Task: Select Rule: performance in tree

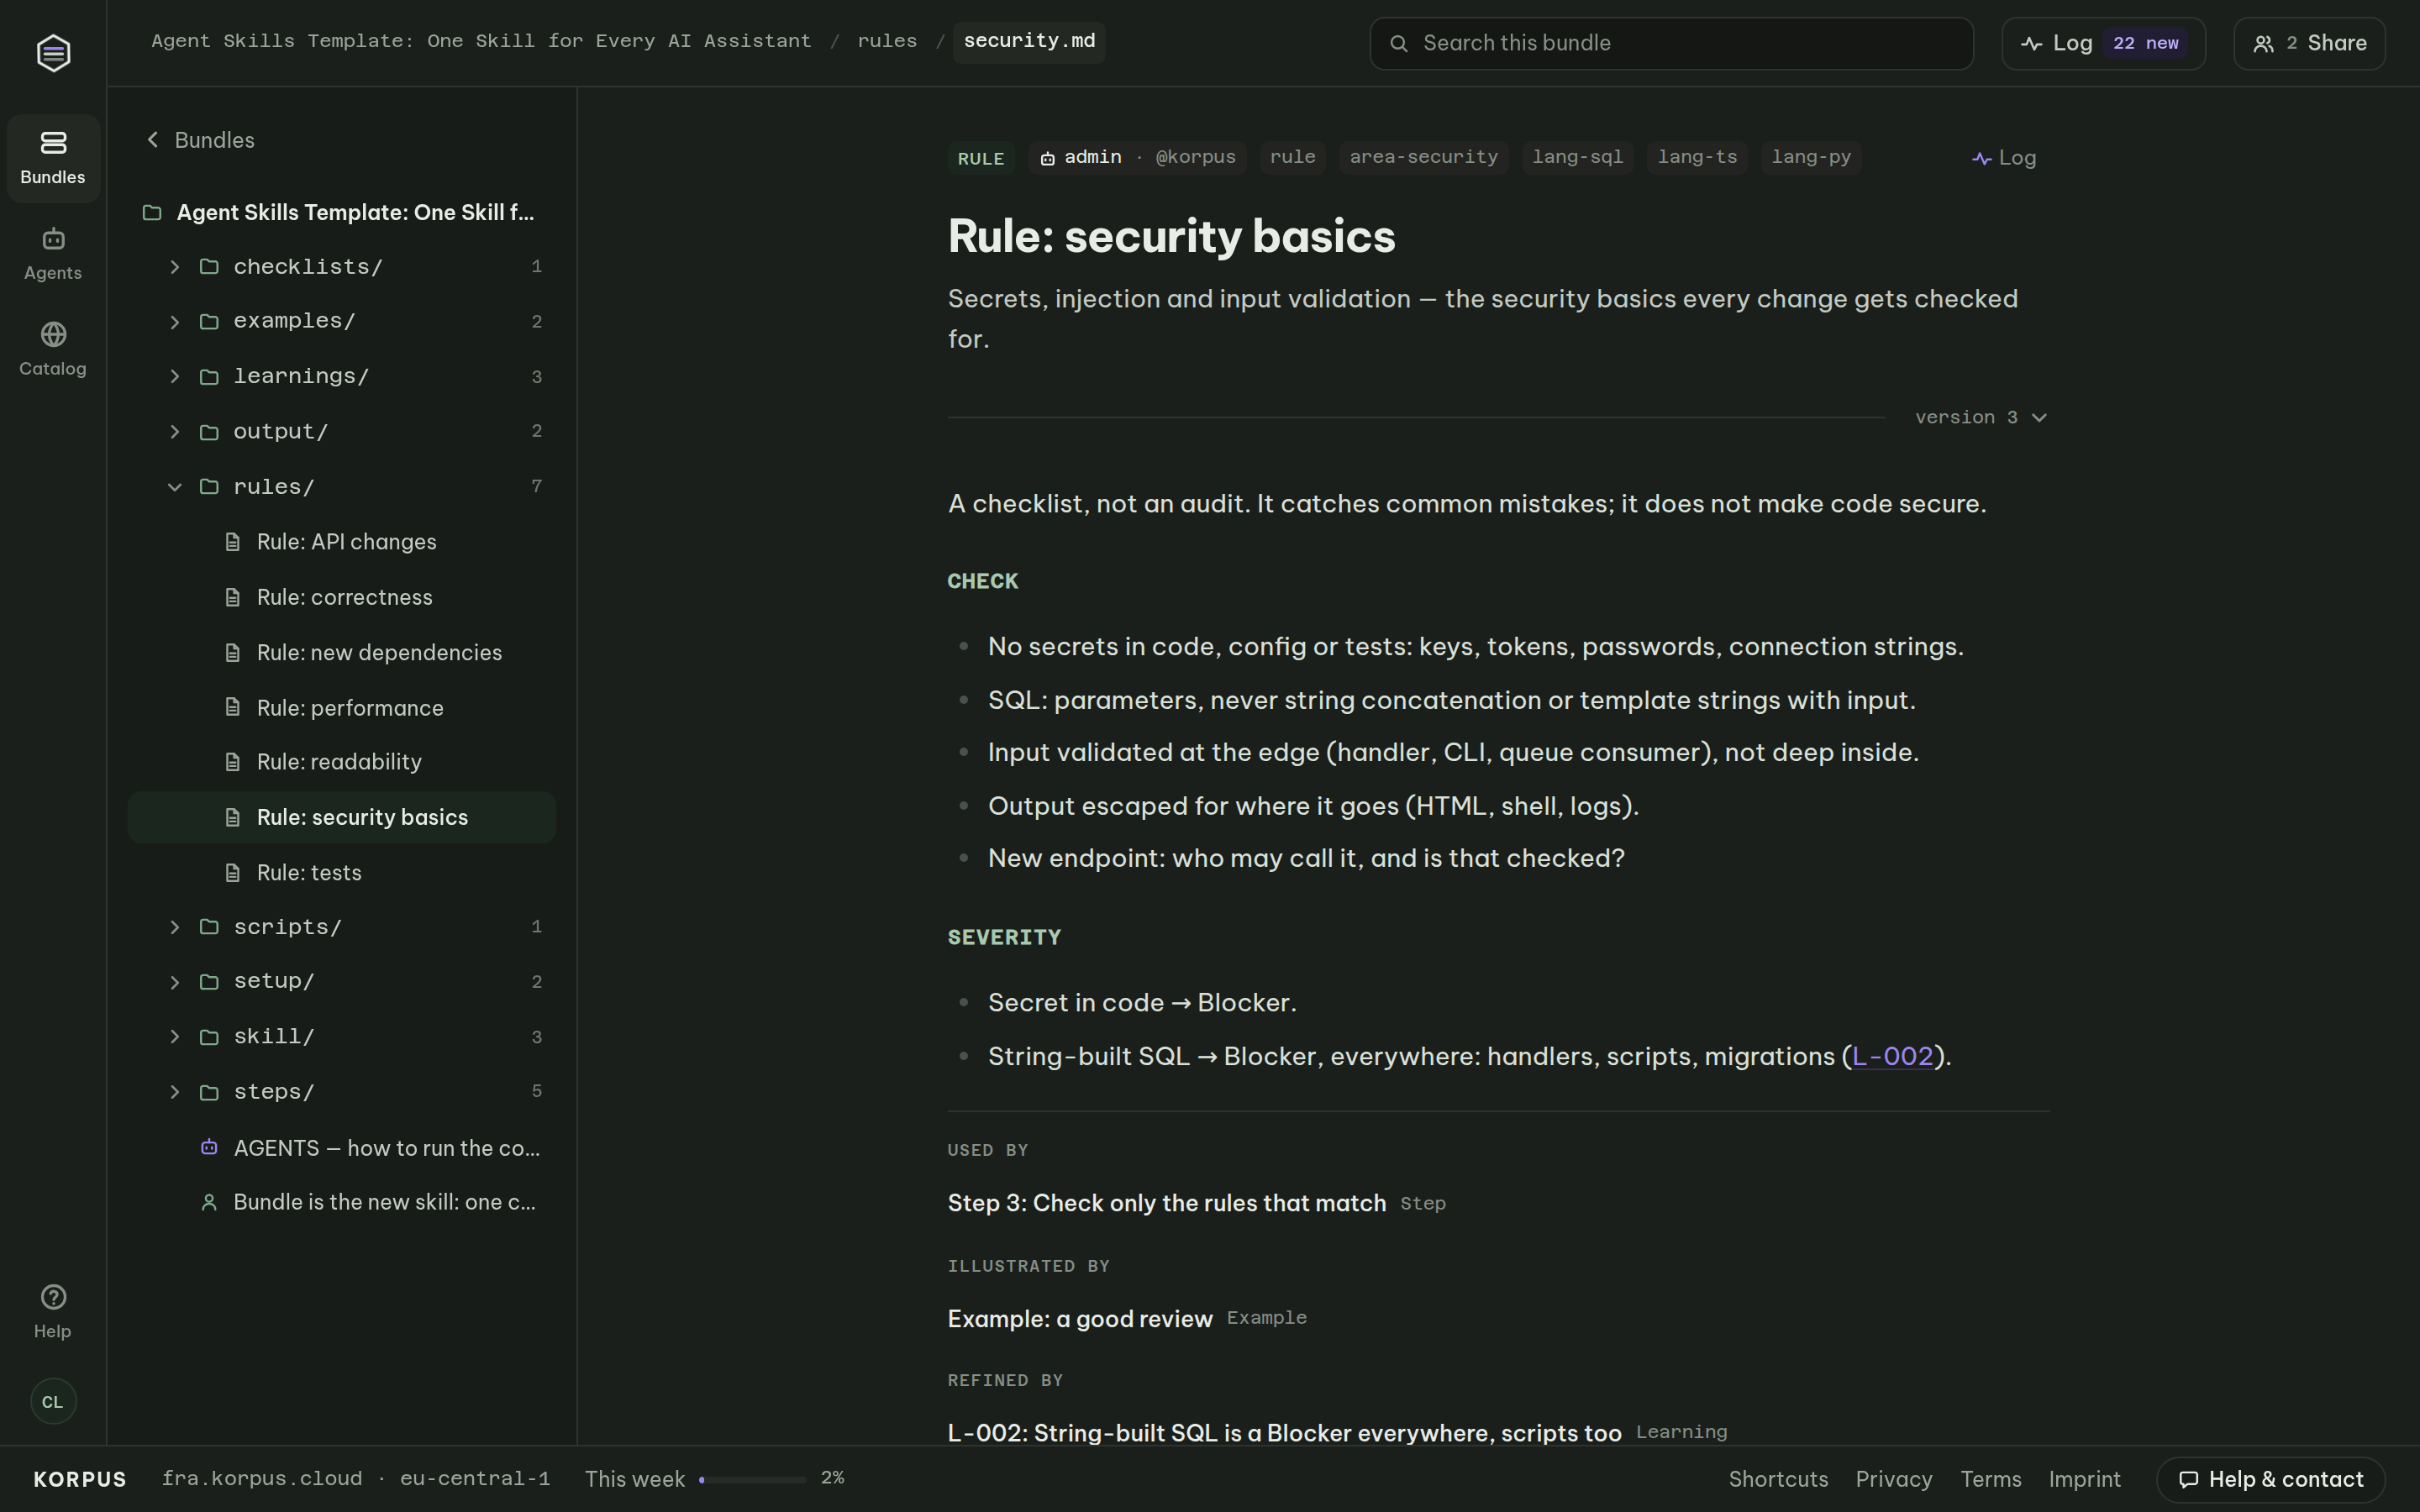Action: pyautogui.click(x=342, y=708)
